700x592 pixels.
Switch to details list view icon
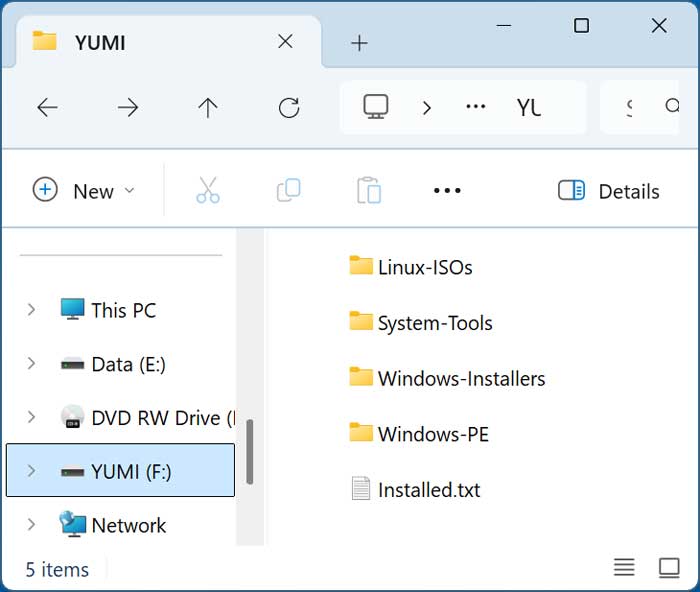pyautogui.click(x=624, y=567)
